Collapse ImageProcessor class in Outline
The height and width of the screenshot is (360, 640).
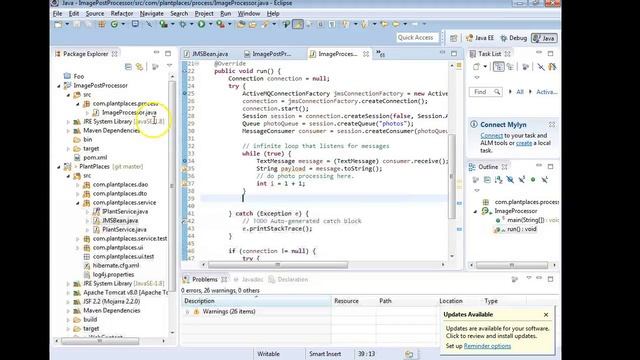tap(475, 211)
